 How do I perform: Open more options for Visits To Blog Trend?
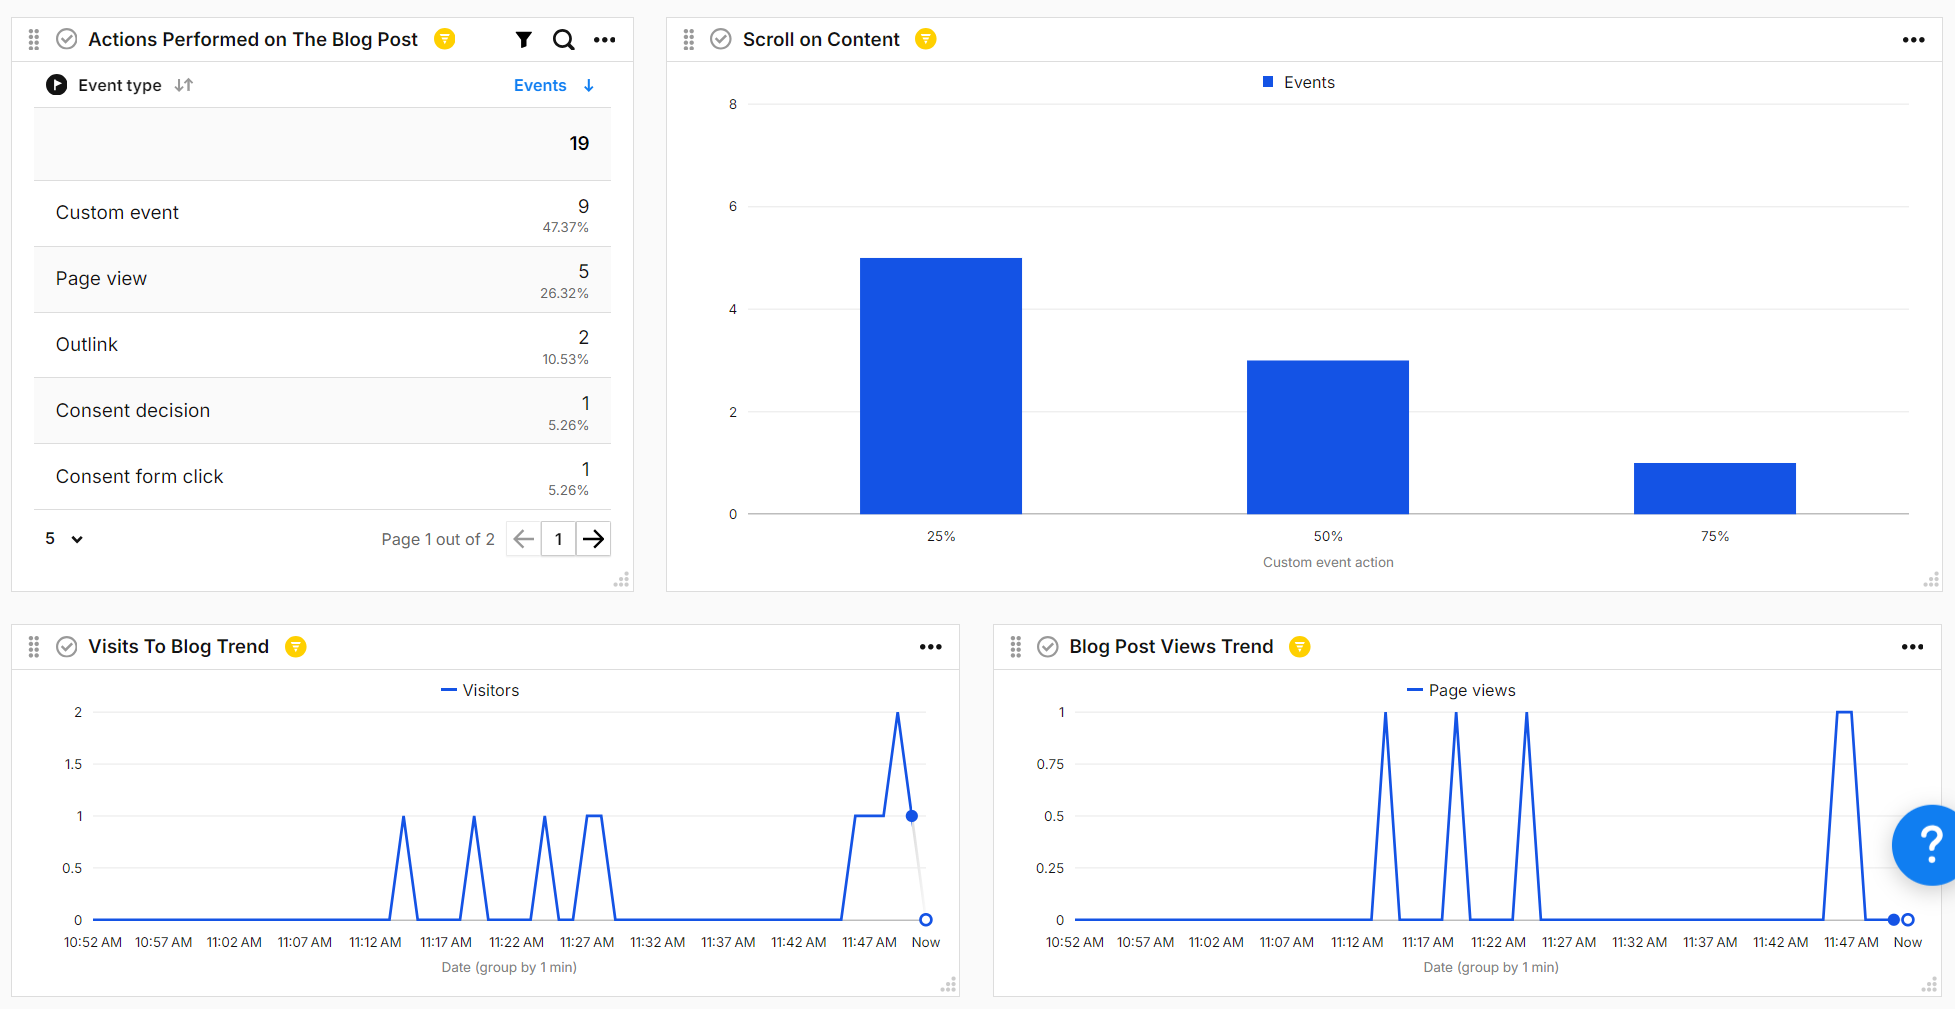point(931,647)
